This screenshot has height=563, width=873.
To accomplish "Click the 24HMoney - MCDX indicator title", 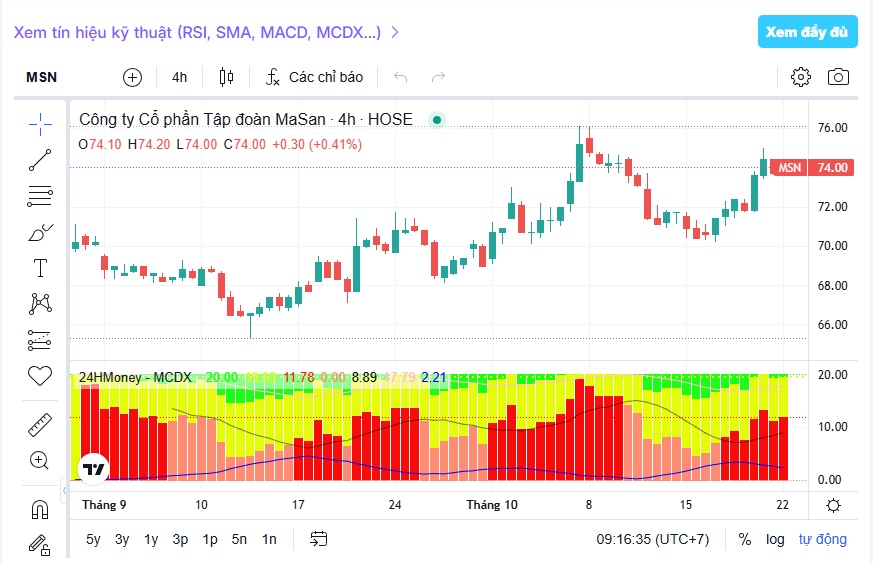I will 135,378.
